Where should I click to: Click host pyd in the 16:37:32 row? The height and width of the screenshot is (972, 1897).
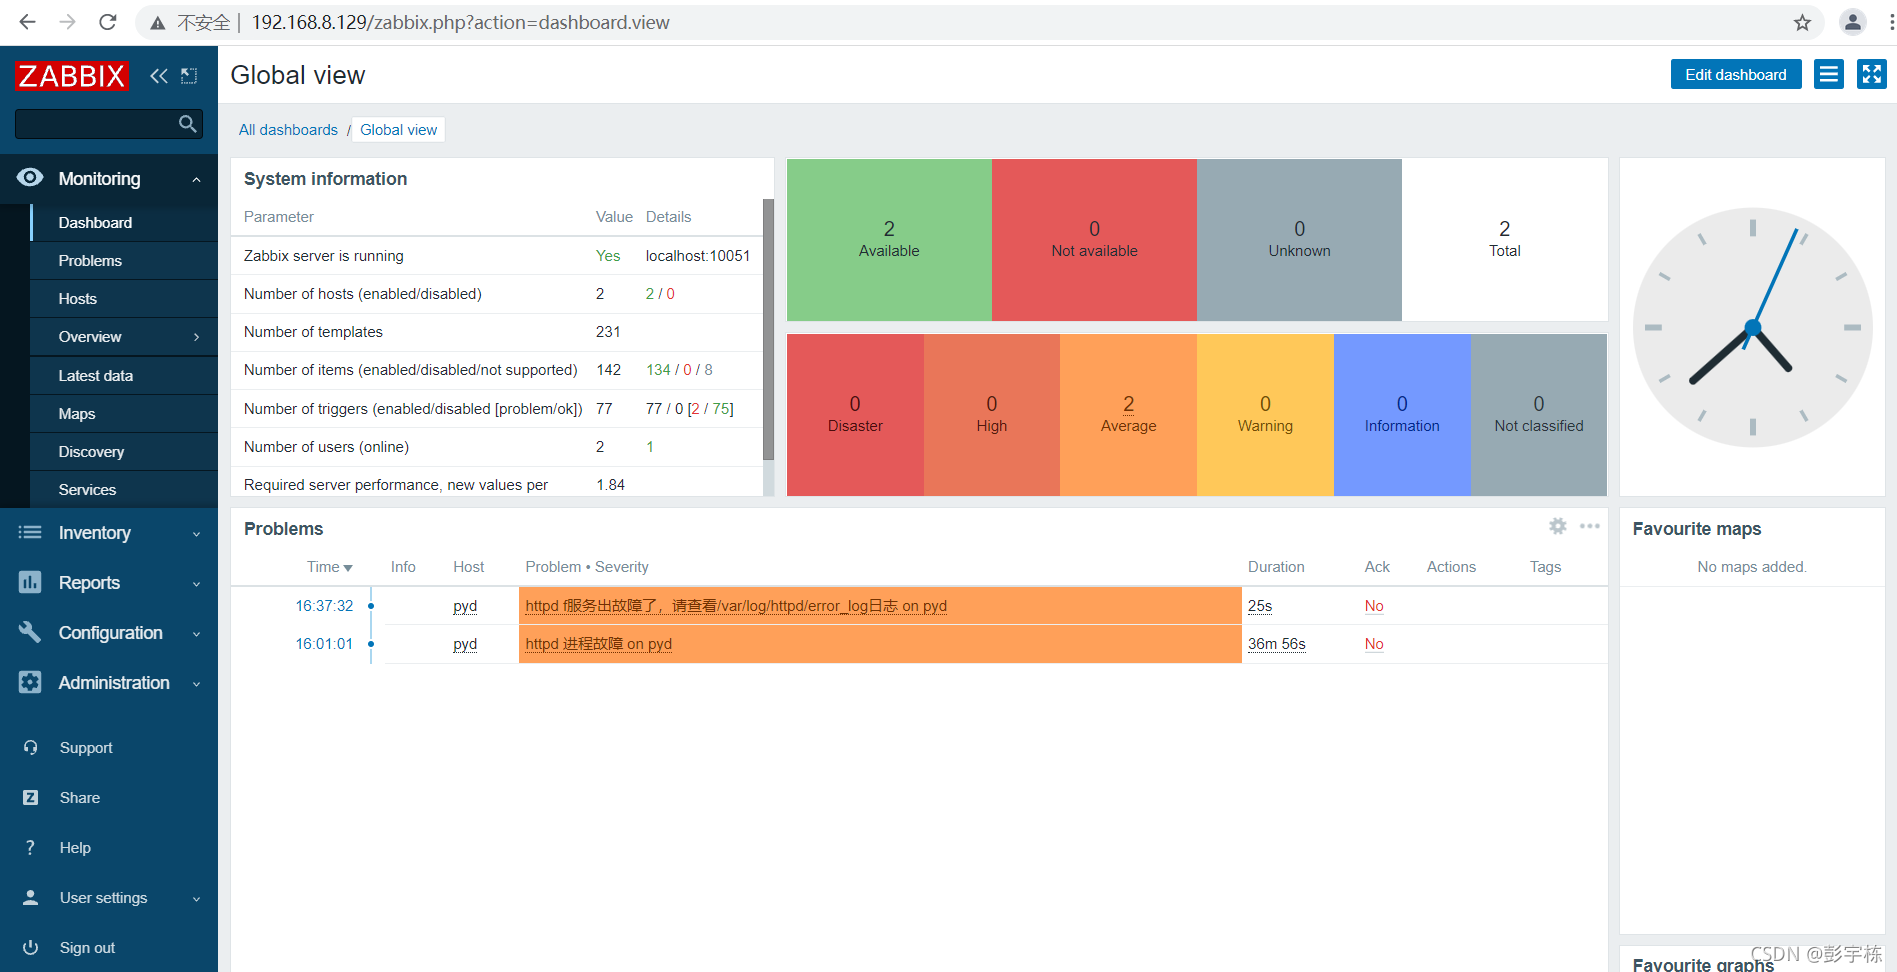465,606
